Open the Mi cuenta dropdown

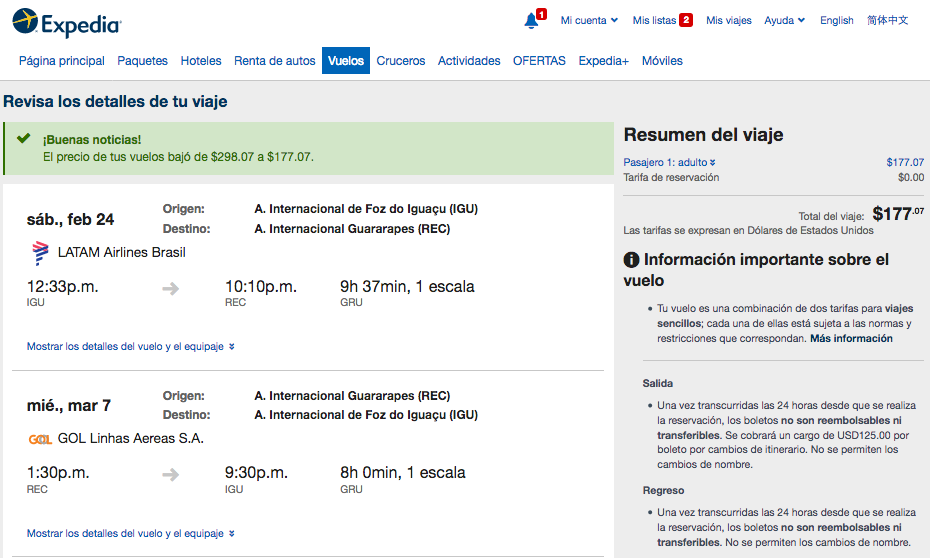tap(590, 20)
